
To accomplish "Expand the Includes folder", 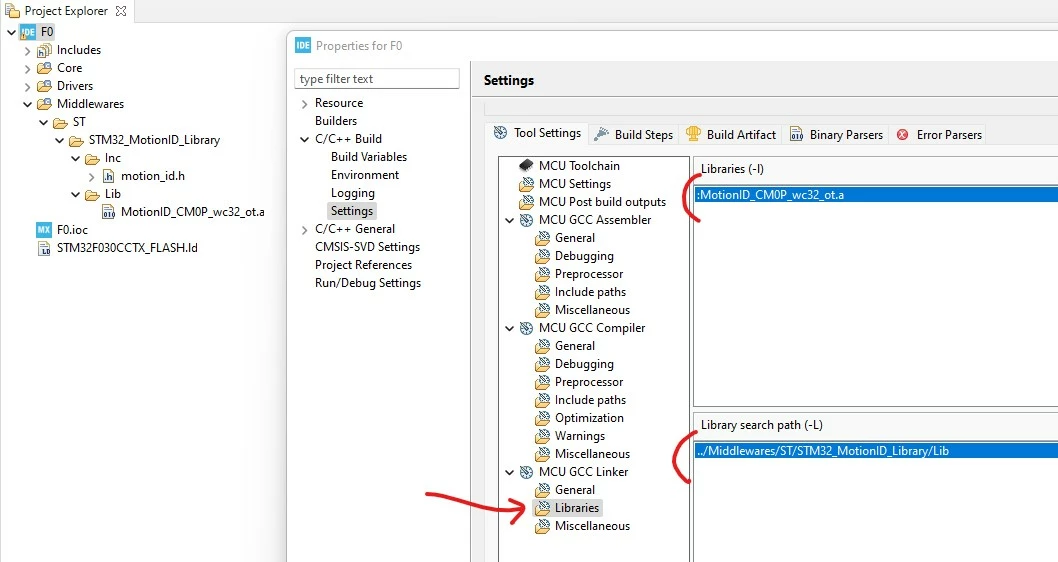I will pyautogui.click(x=28, y=51).
